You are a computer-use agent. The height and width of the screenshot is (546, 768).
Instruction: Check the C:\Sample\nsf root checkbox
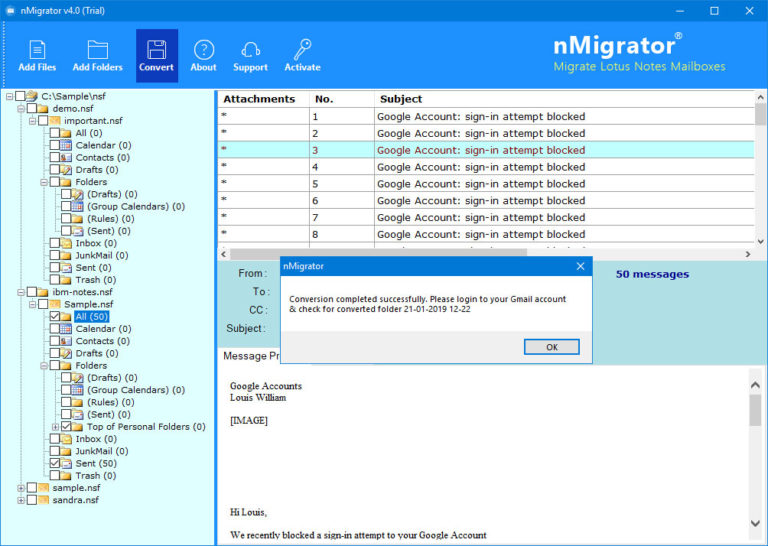[20, 96]
